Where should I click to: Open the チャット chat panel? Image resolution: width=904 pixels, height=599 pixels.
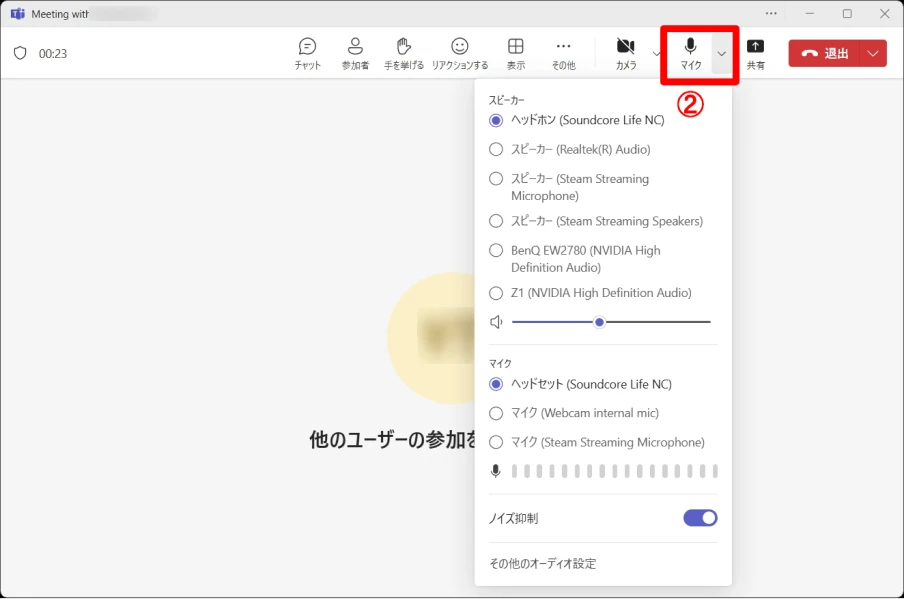[x=307, y=54]
